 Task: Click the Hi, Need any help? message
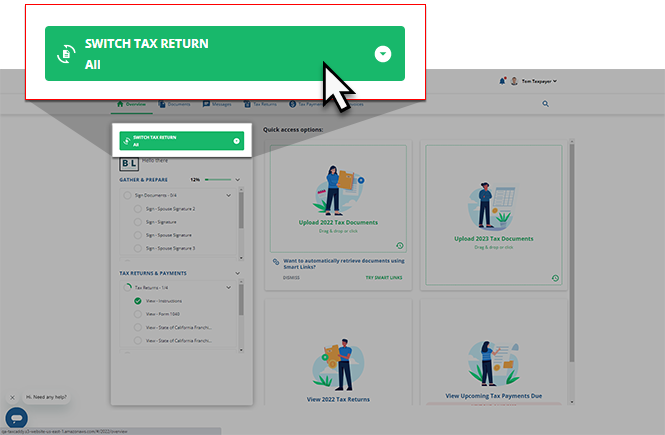[46, 397]
